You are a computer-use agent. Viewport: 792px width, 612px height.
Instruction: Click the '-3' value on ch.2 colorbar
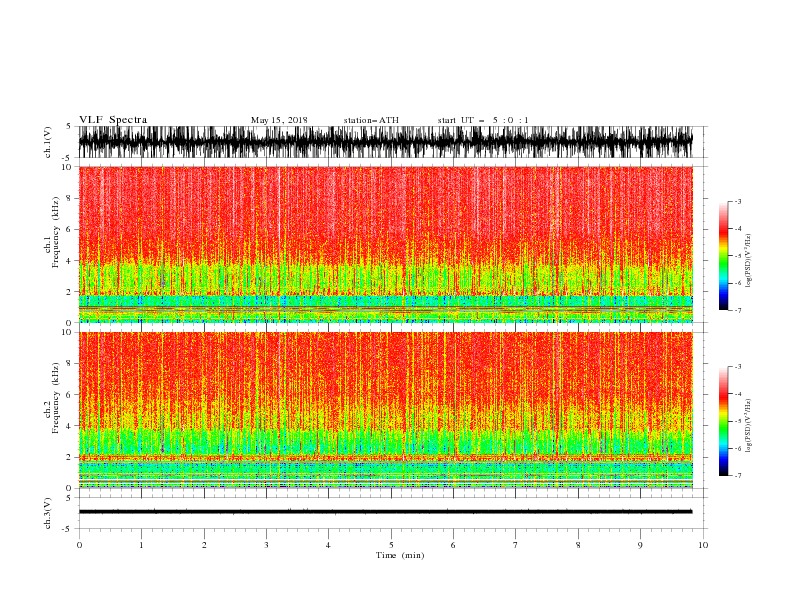[x=738, y=367]
